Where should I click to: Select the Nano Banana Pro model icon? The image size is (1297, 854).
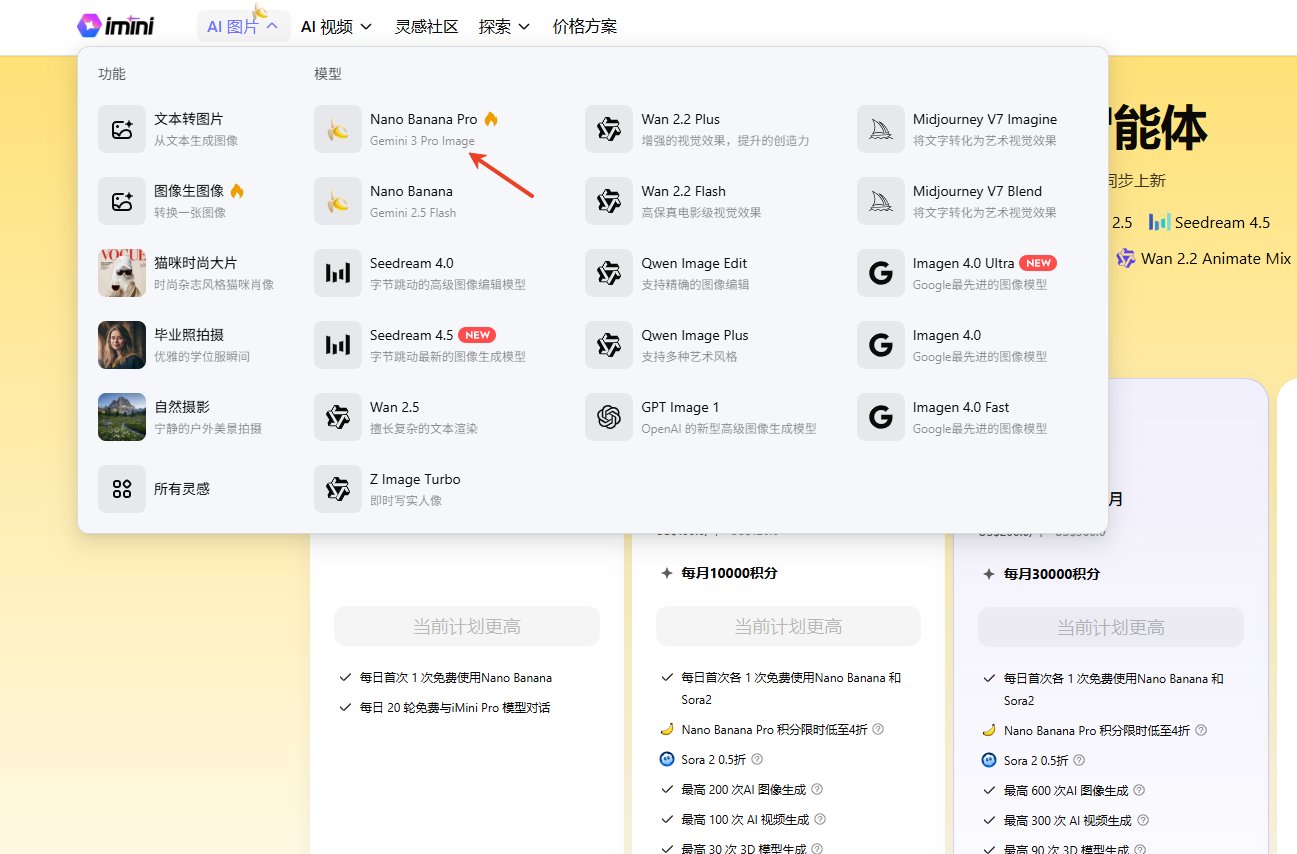tap(337, 128)
